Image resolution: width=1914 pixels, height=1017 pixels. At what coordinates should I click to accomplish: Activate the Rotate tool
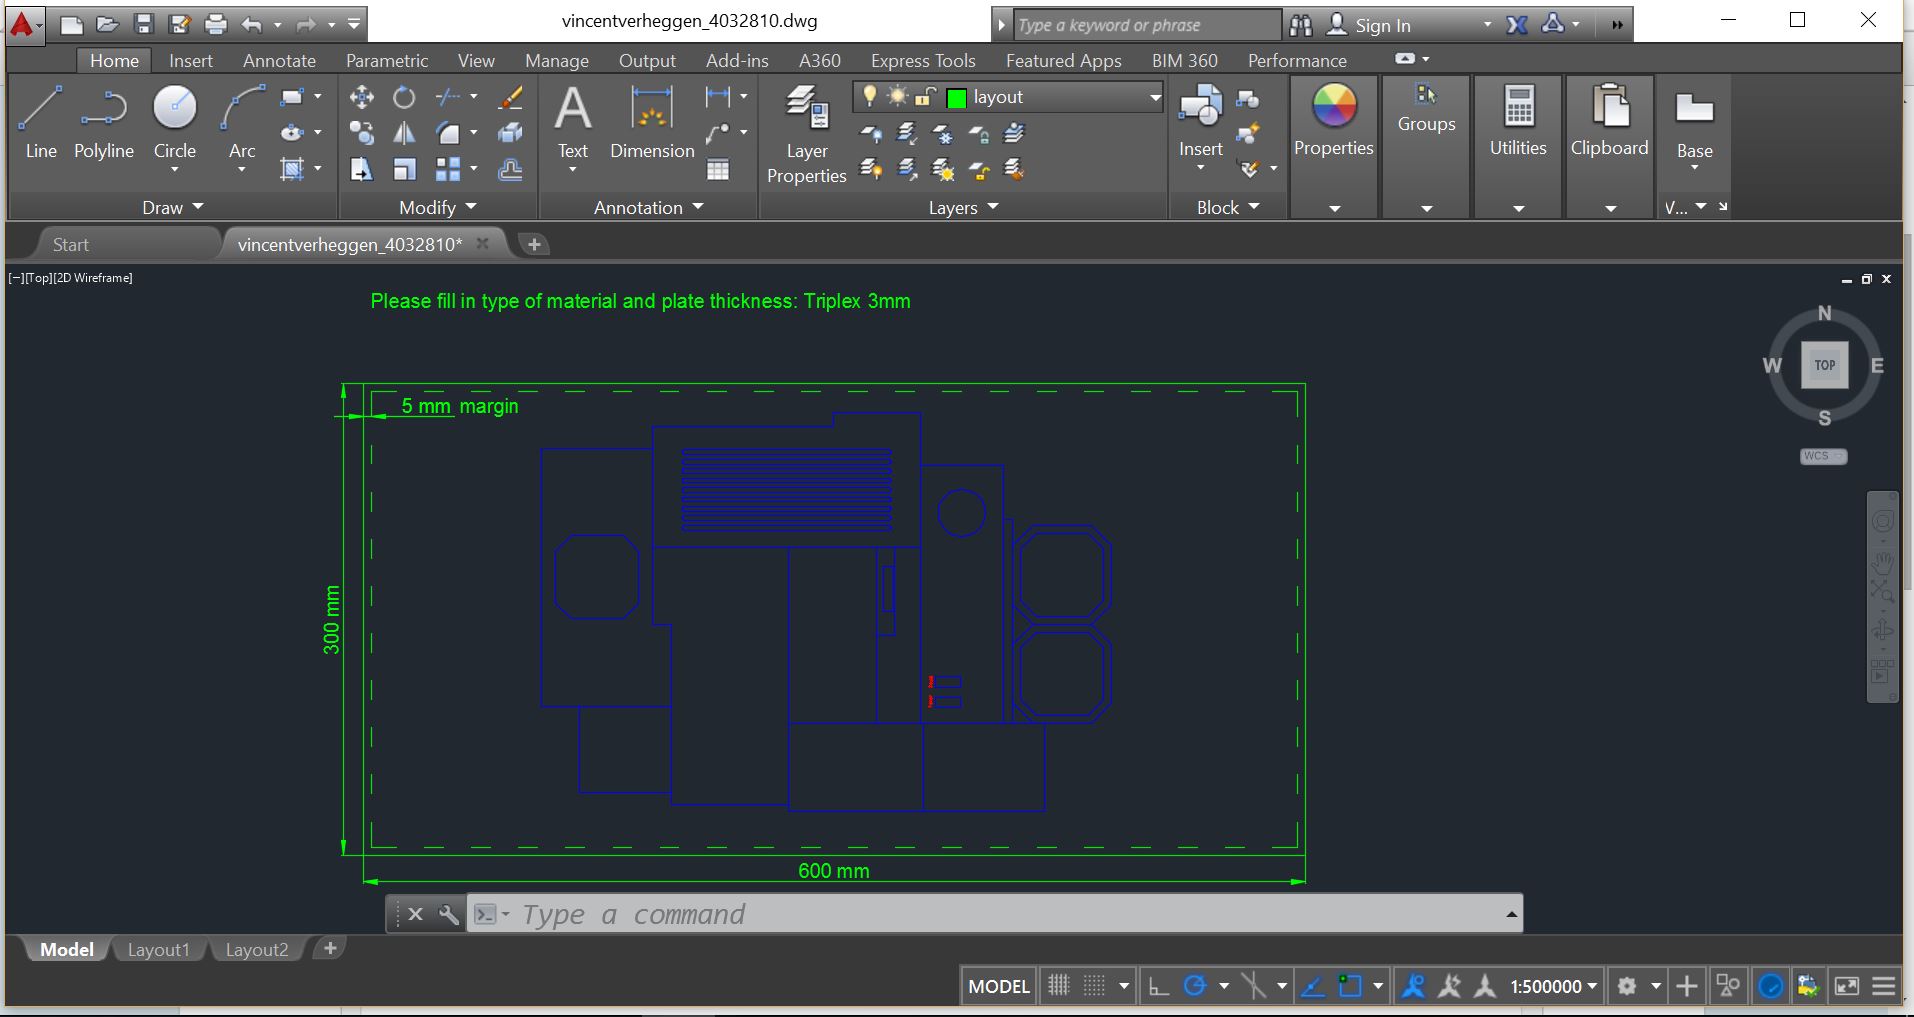pyautogui.click(x=404, y=97)
